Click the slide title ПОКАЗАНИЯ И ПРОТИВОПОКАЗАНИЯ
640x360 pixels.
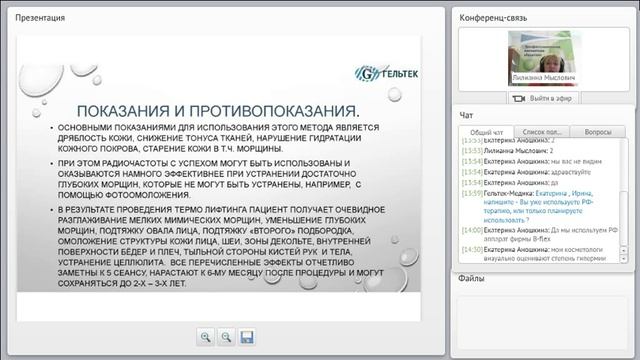click(218, 111)
